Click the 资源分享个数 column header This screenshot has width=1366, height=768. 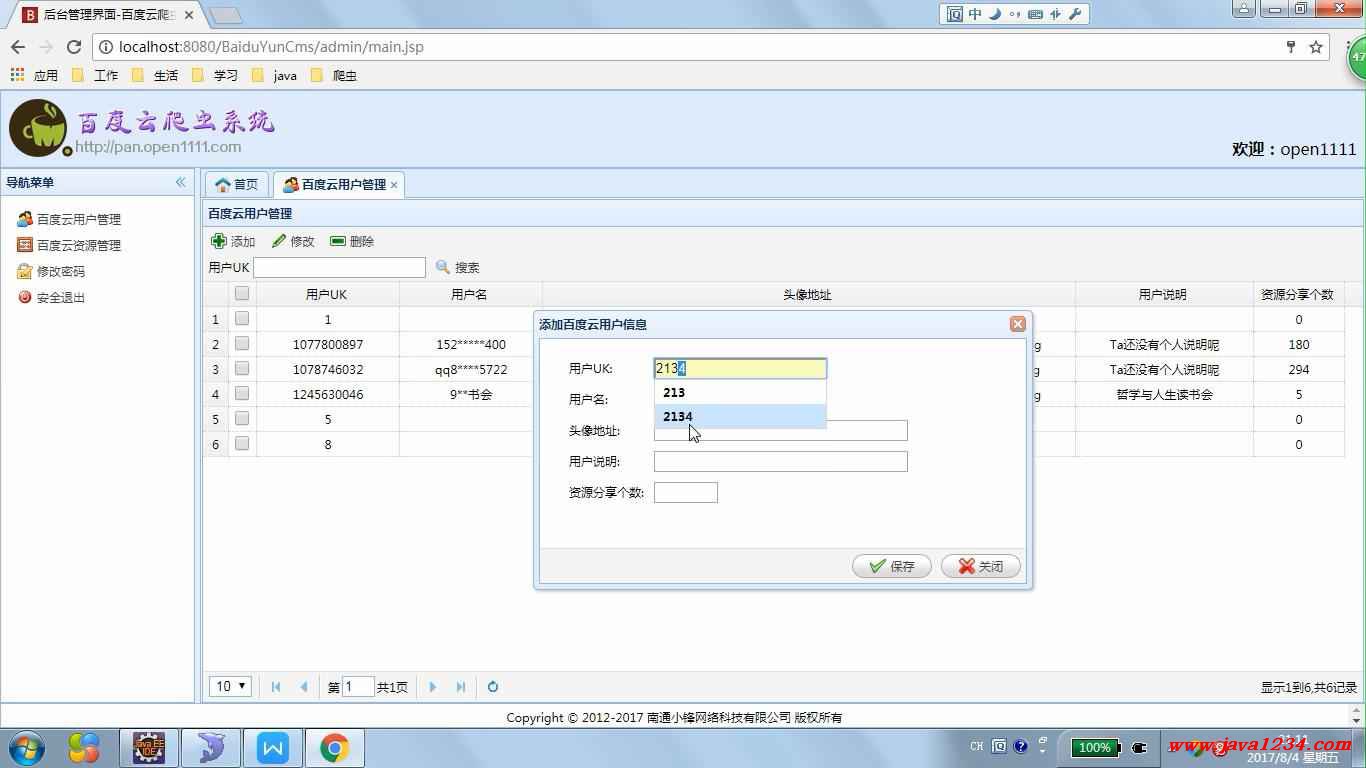click(x=1298, y=294)
